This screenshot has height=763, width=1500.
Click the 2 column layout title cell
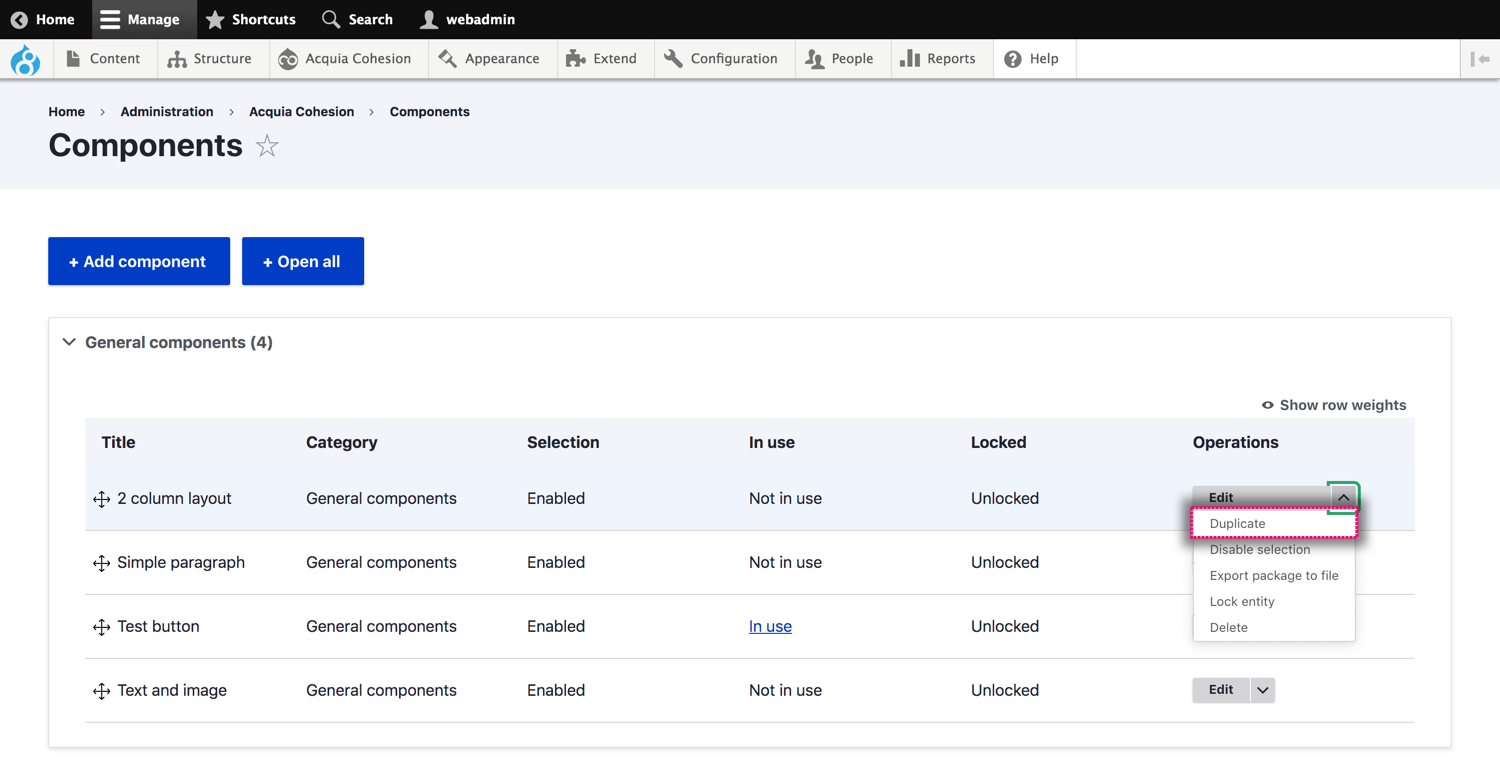point(174,499)
